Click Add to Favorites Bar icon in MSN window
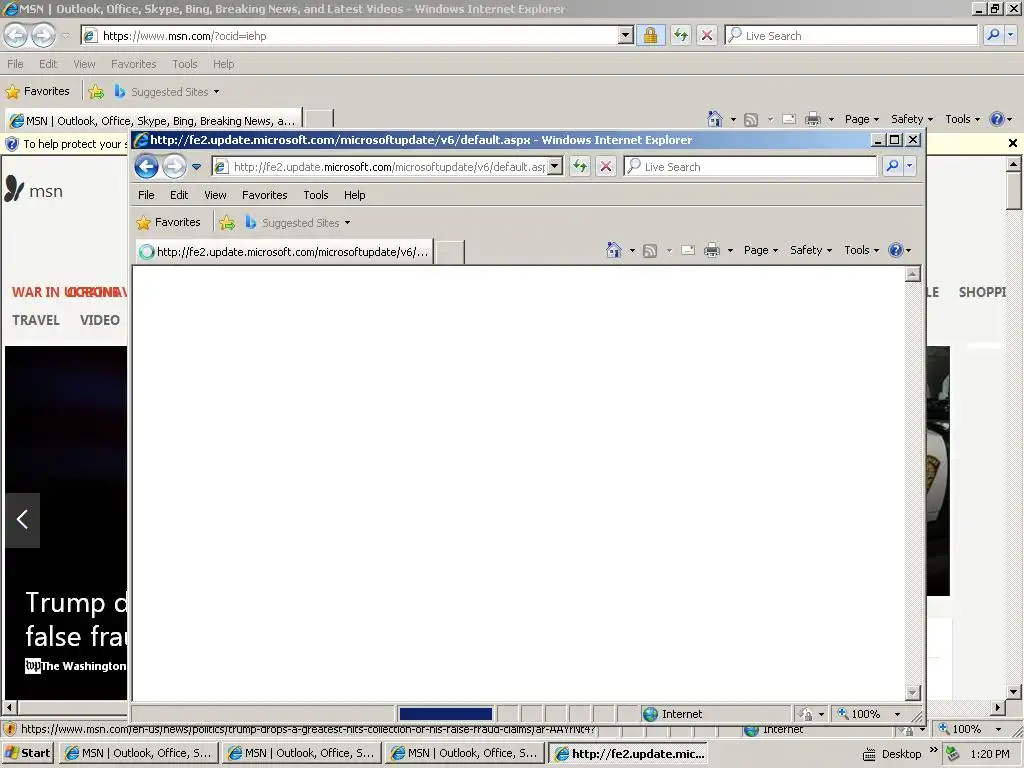 pos(96,91)
